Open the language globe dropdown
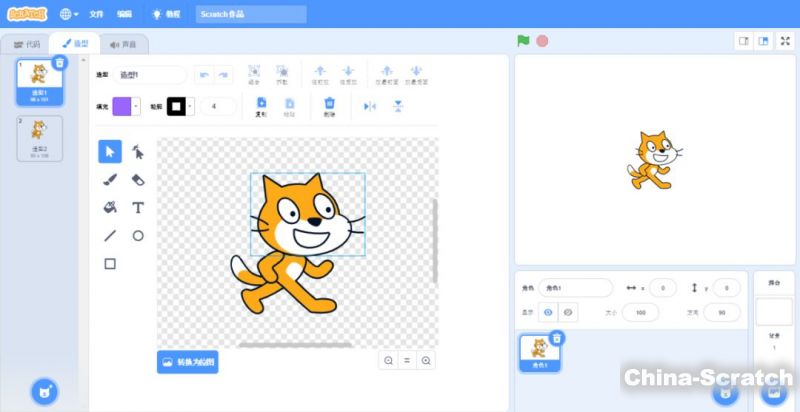This screenshot has width=800, height=412. click(x=69, y=14)
